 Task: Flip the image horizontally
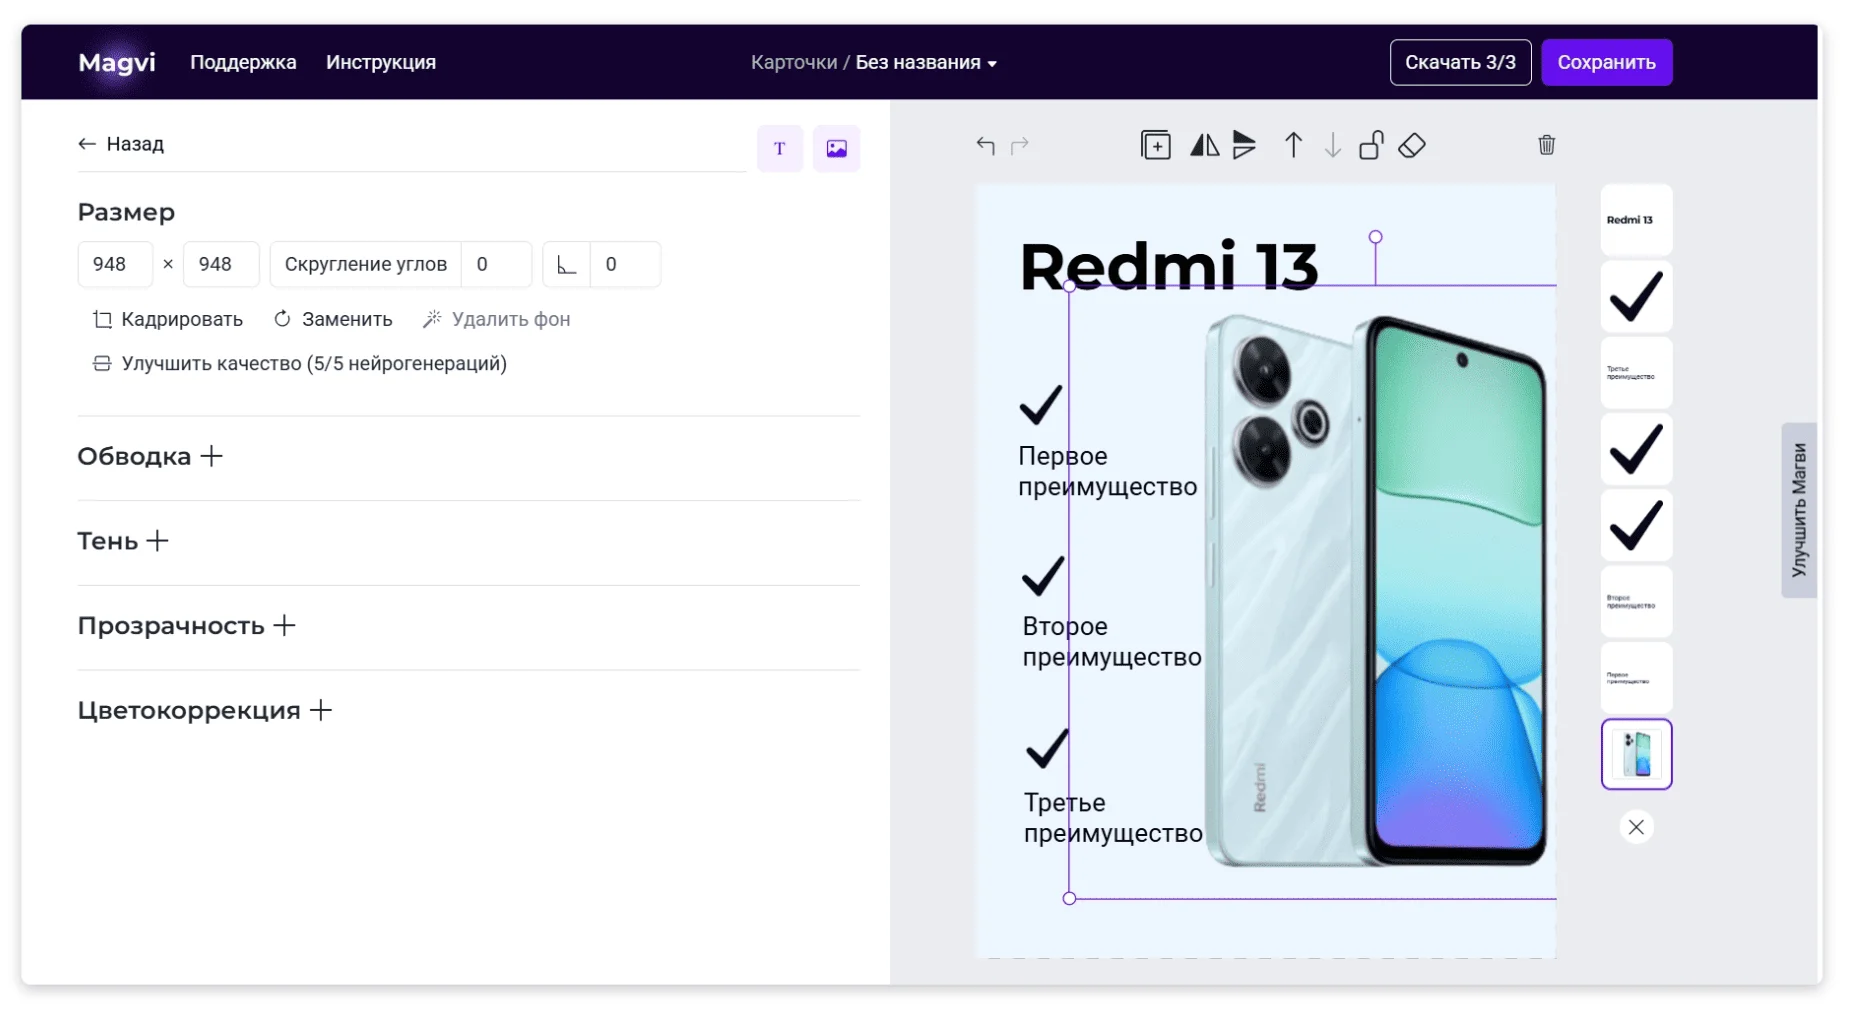coord(1204,146)
